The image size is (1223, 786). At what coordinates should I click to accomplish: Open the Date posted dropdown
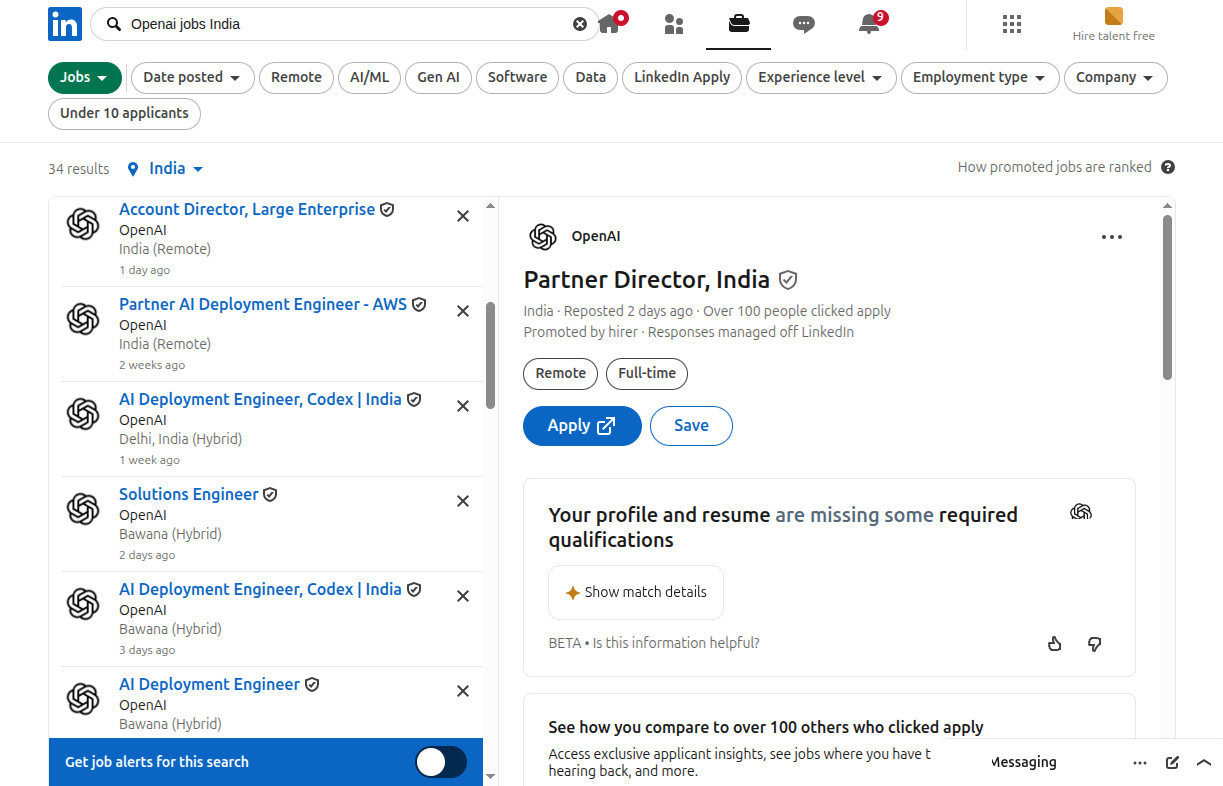pyautogui.click(x=191, y=77)
